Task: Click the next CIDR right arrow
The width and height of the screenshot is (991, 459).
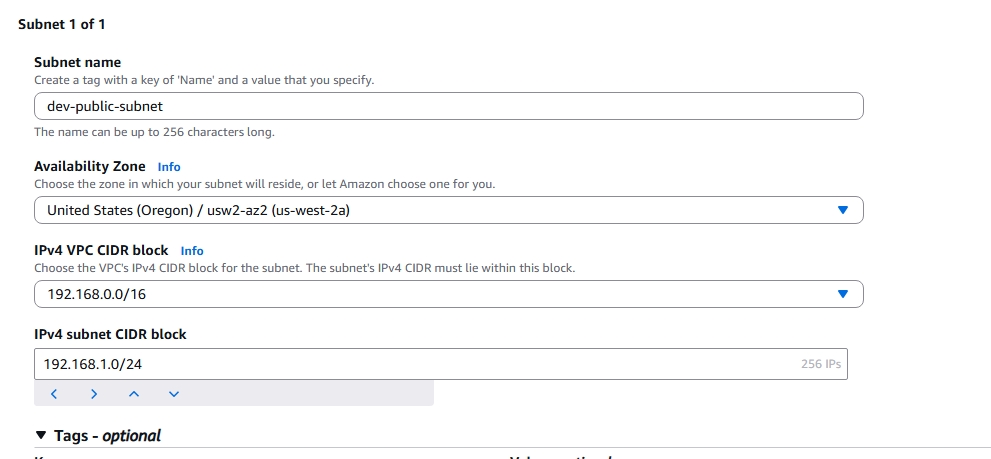Action: coord(94,394)
